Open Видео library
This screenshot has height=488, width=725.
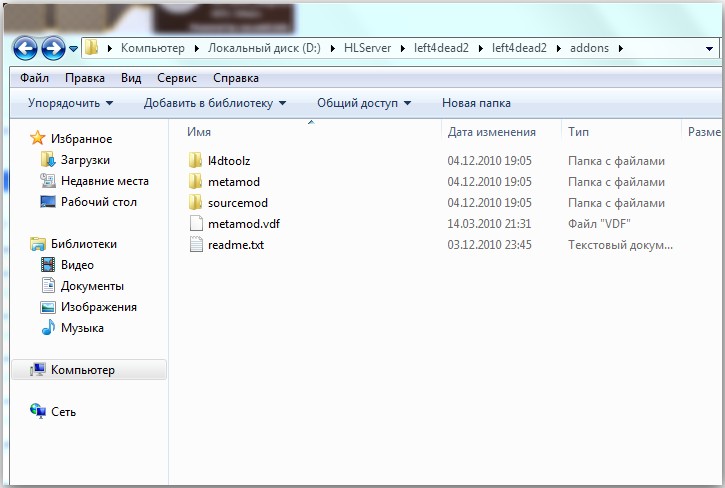pyautogui.click(x=77, y=265)
